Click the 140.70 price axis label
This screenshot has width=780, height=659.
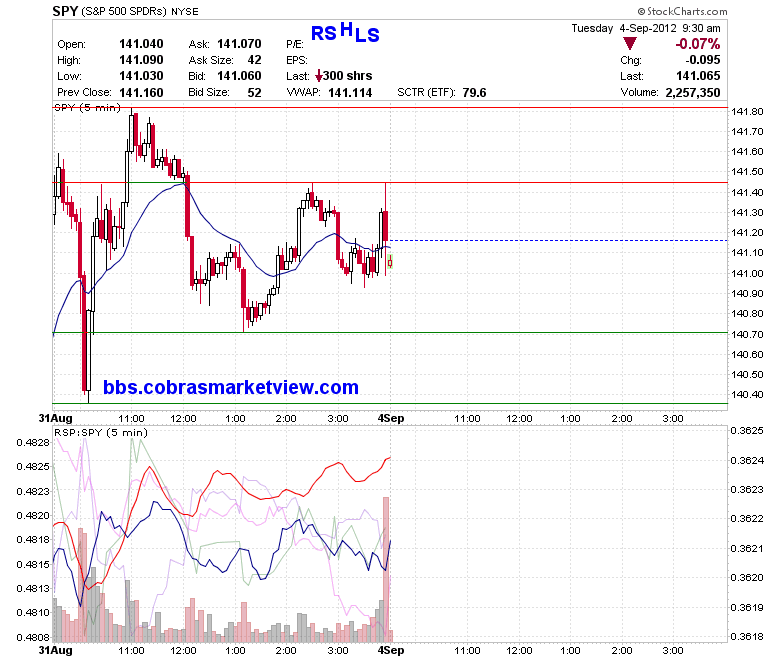click(747, 334)
